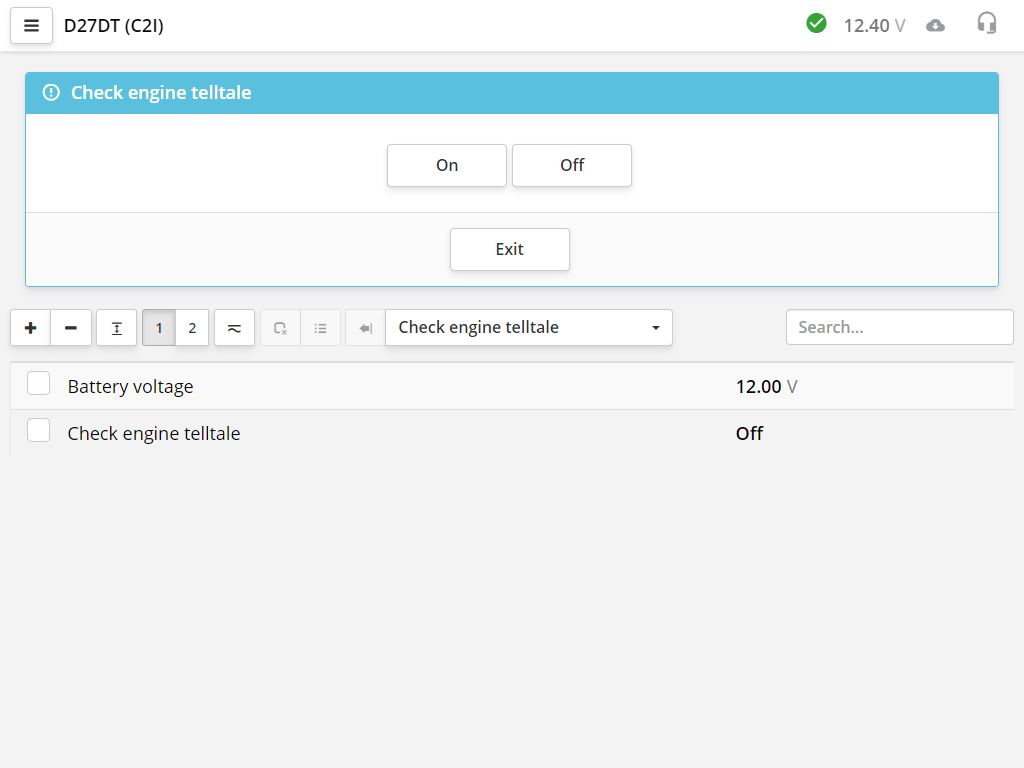Click the plus button in the toolbar
This screenshot has height=768, width=1024.
30,328
